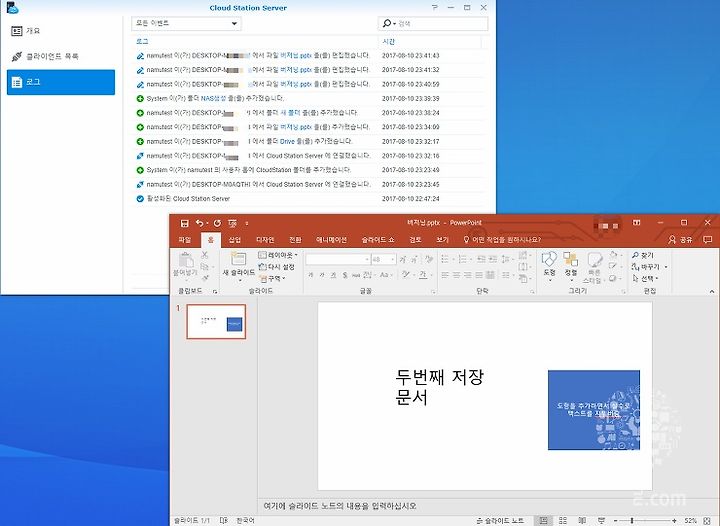Click the Format Painter brush icon
The image size is (720, 526).
click(205, 278)
